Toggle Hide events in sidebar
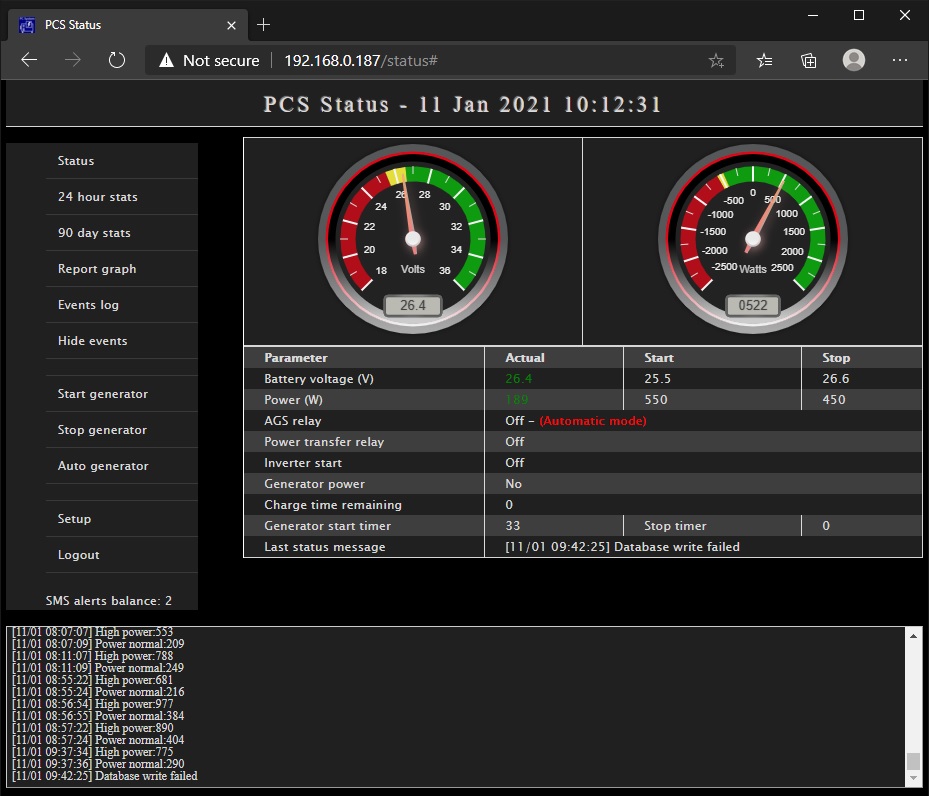 point(92,341)
